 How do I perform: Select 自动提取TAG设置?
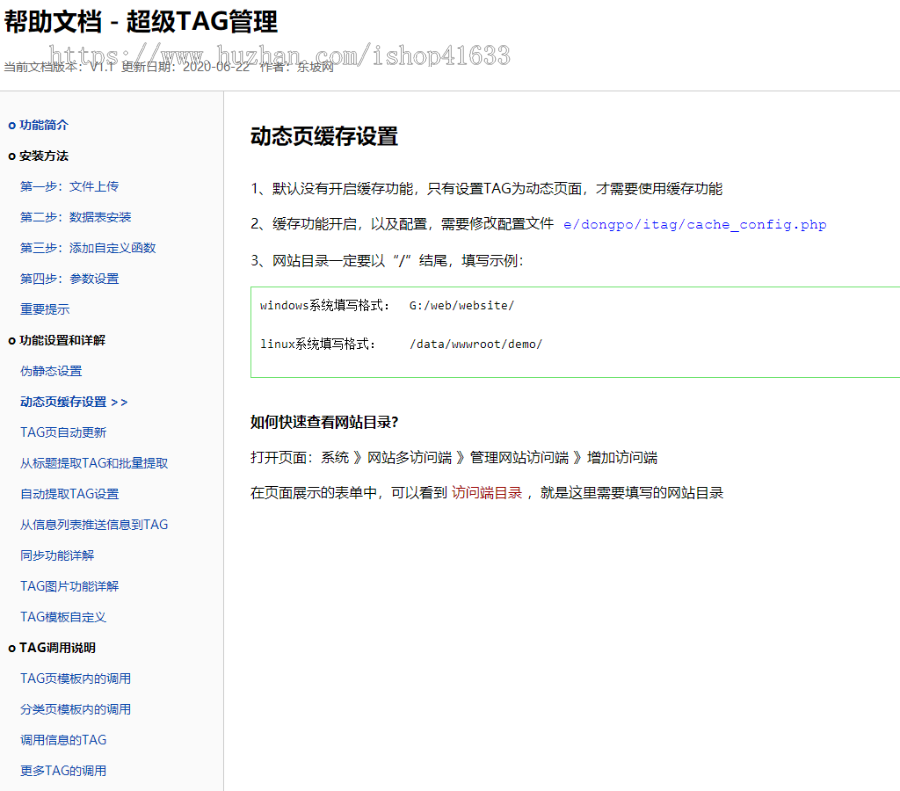[x=70, y=494]
